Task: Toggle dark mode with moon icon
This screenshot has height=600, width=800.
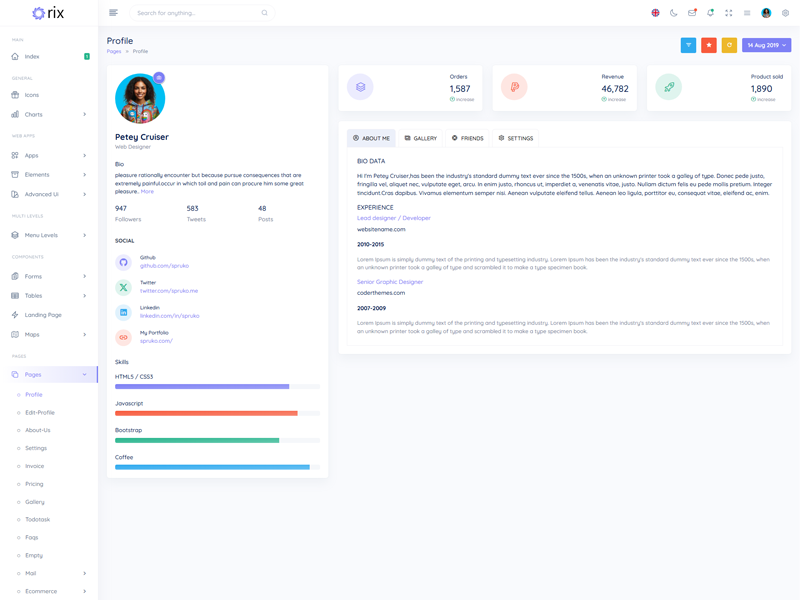Action: (673, 13)
